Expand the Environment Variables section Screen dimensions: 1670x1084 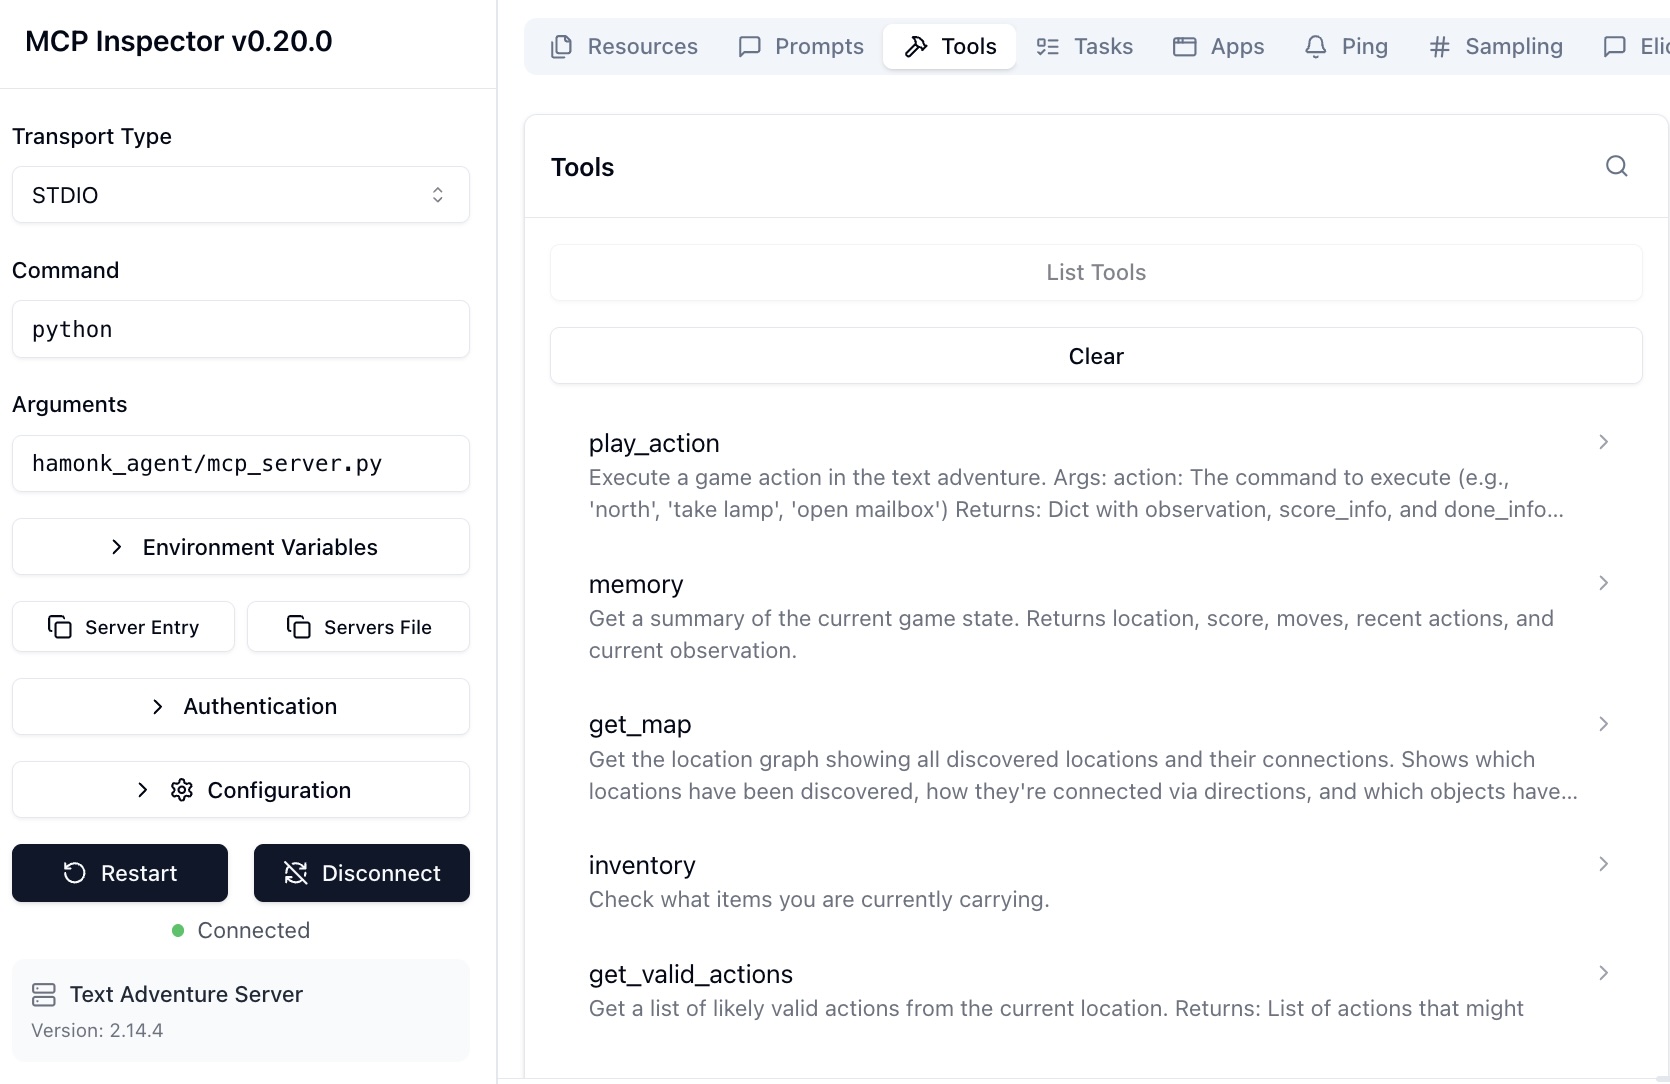tap(240, 547)
